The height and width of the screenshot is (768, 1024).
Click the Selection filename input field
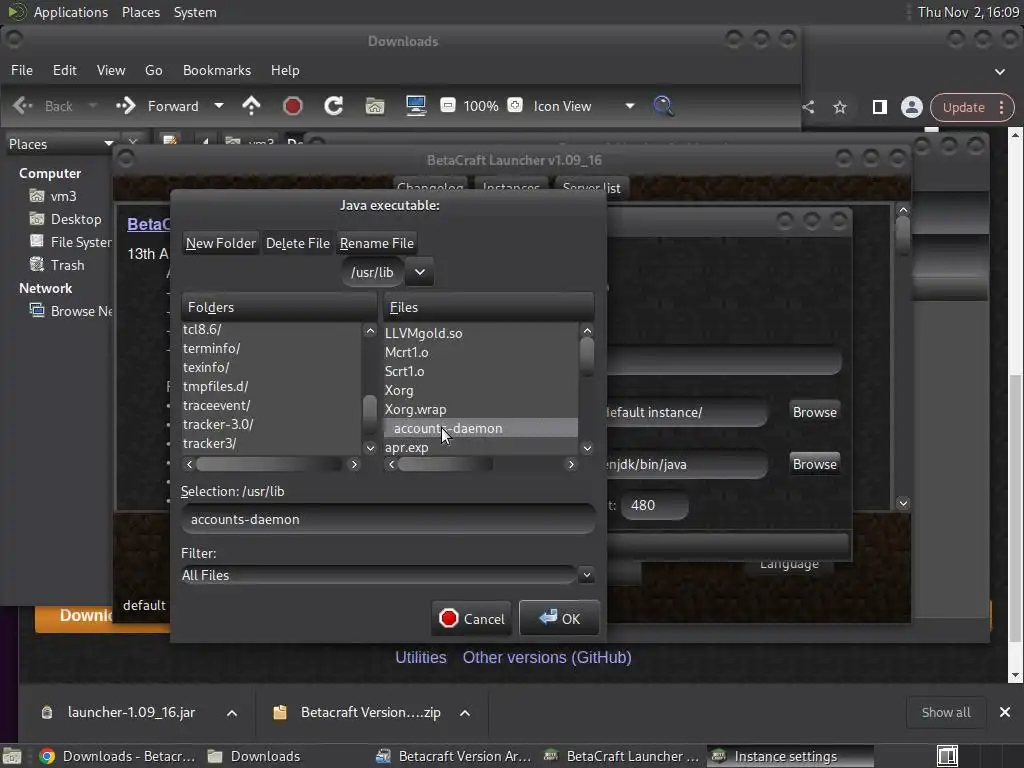(x=388, y=519)
